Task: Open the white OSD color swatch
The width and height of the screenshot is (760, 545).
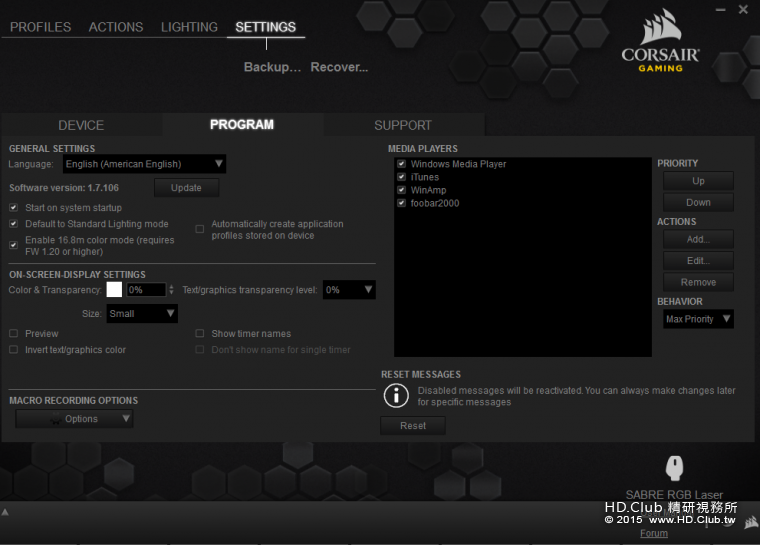Action: pyautogui.click(x=114, y=289)
